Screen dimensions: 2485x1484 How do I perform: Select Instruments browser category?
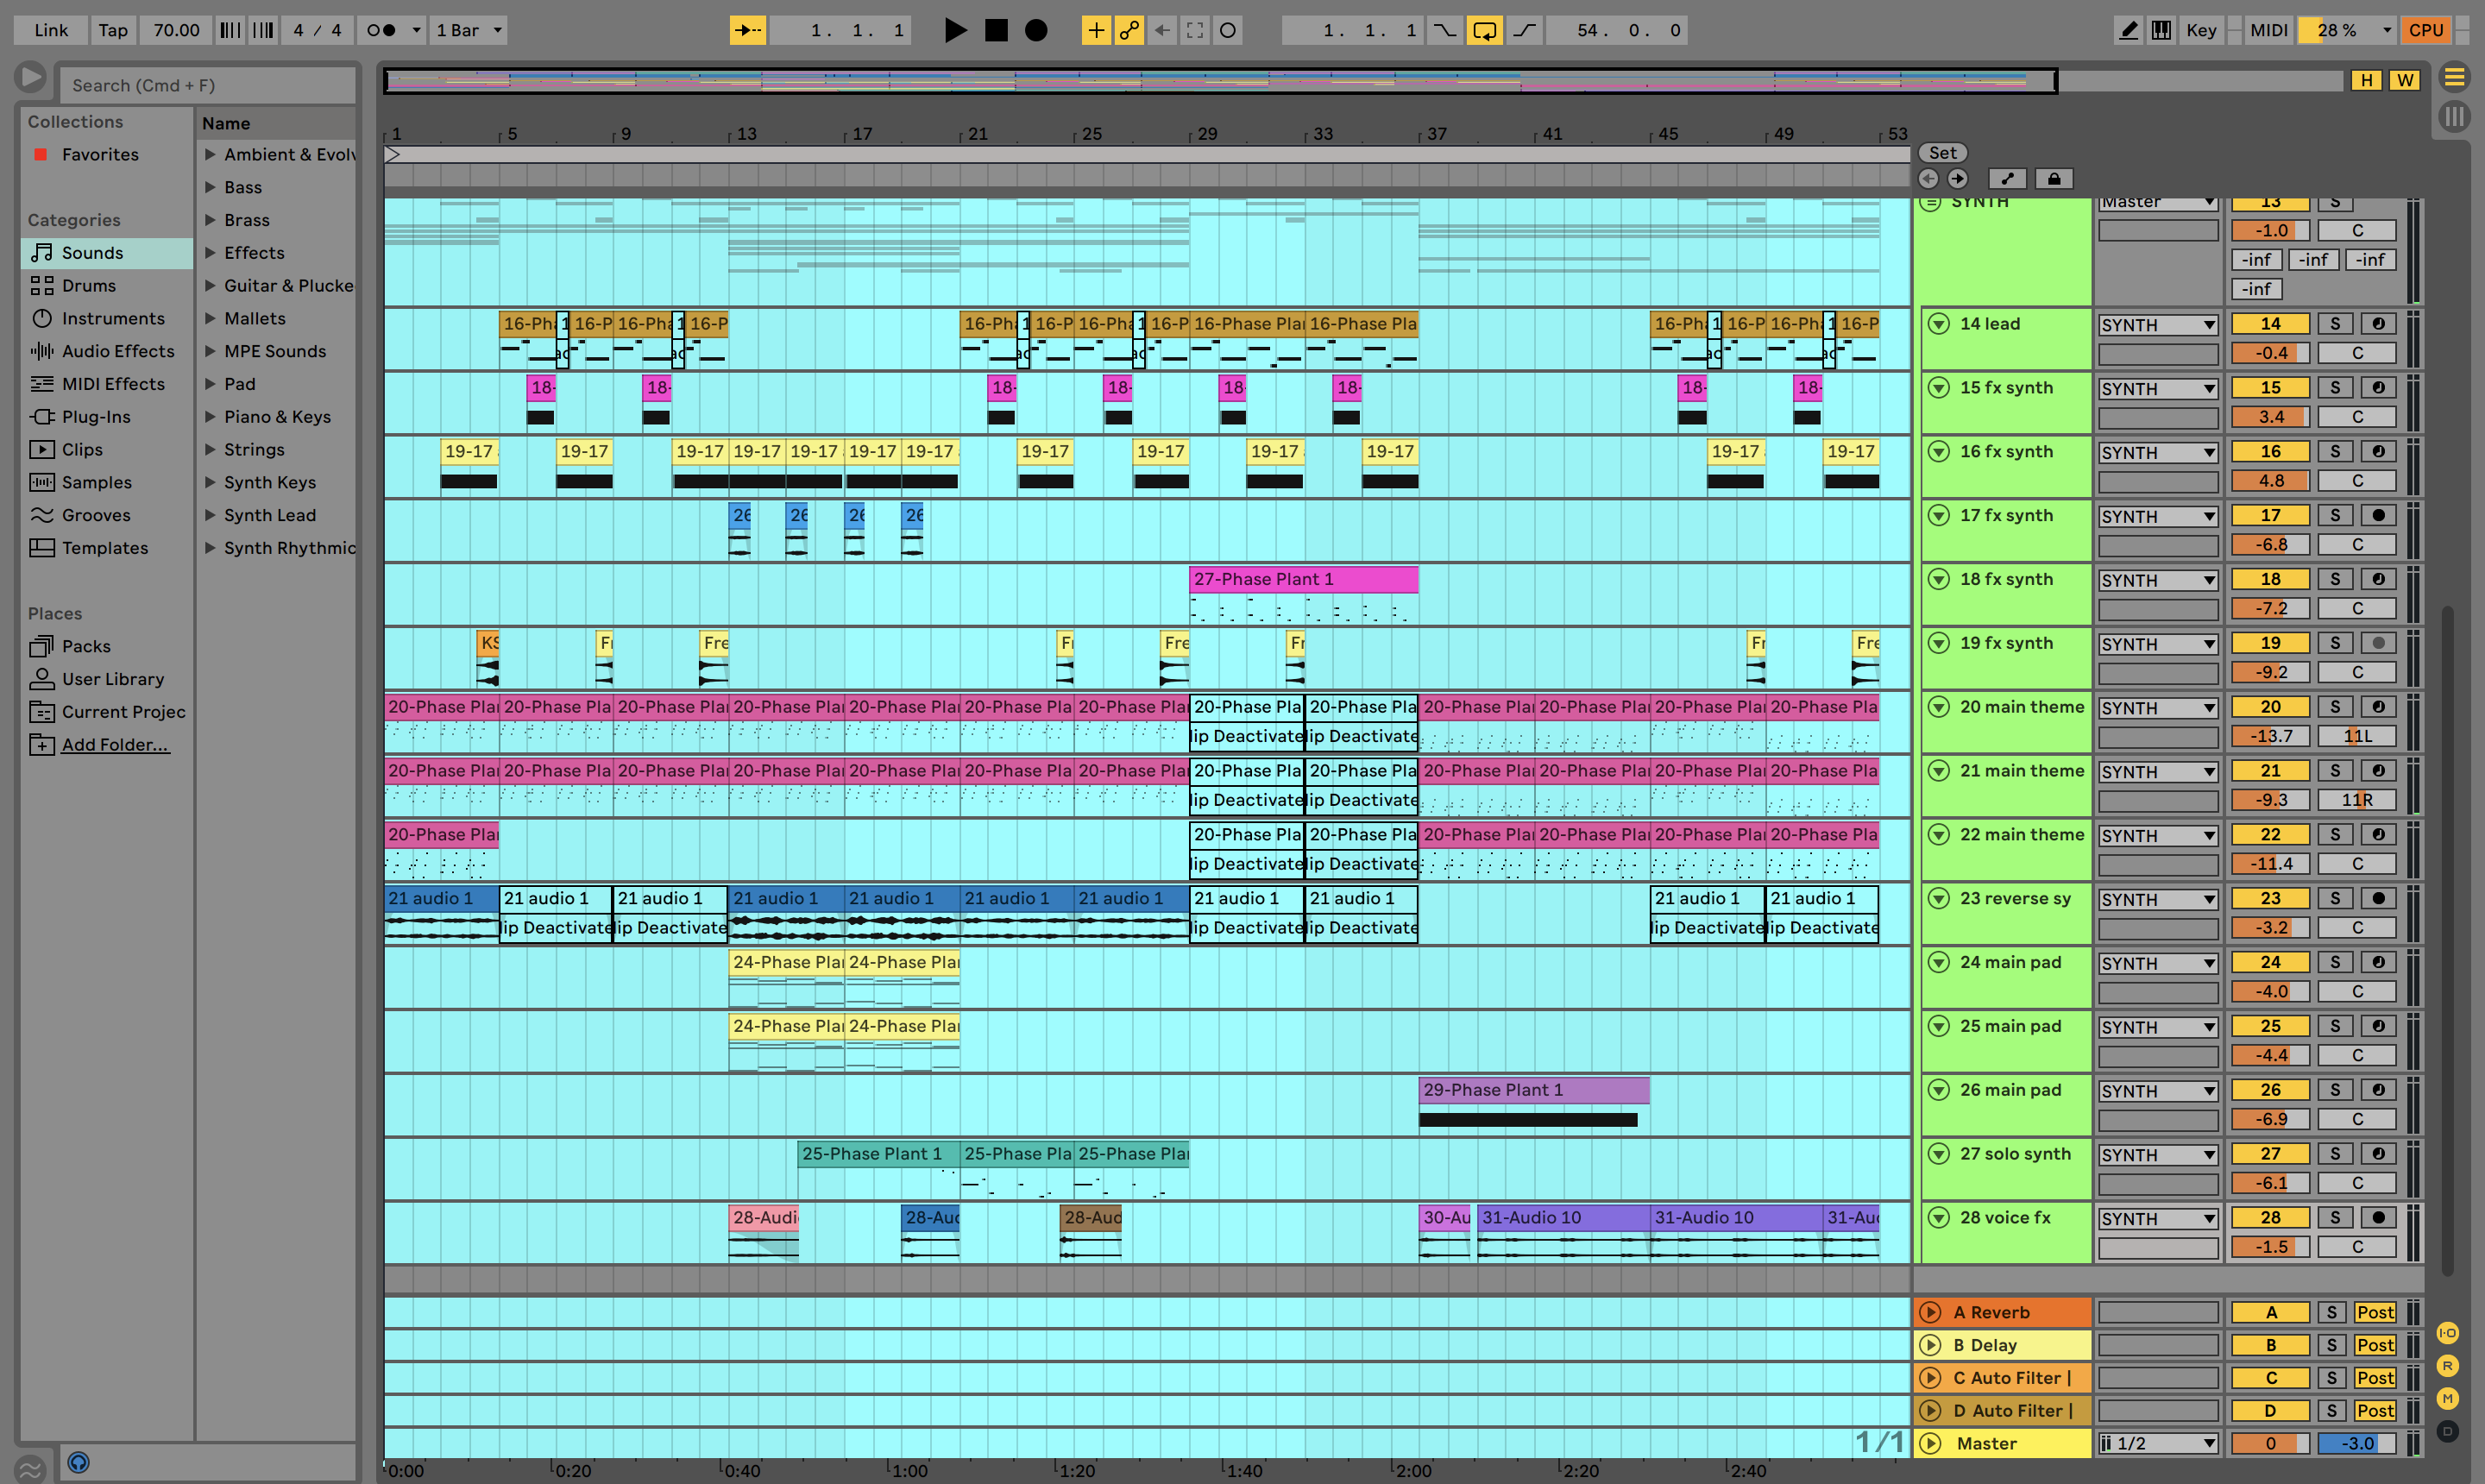(106, 319)
